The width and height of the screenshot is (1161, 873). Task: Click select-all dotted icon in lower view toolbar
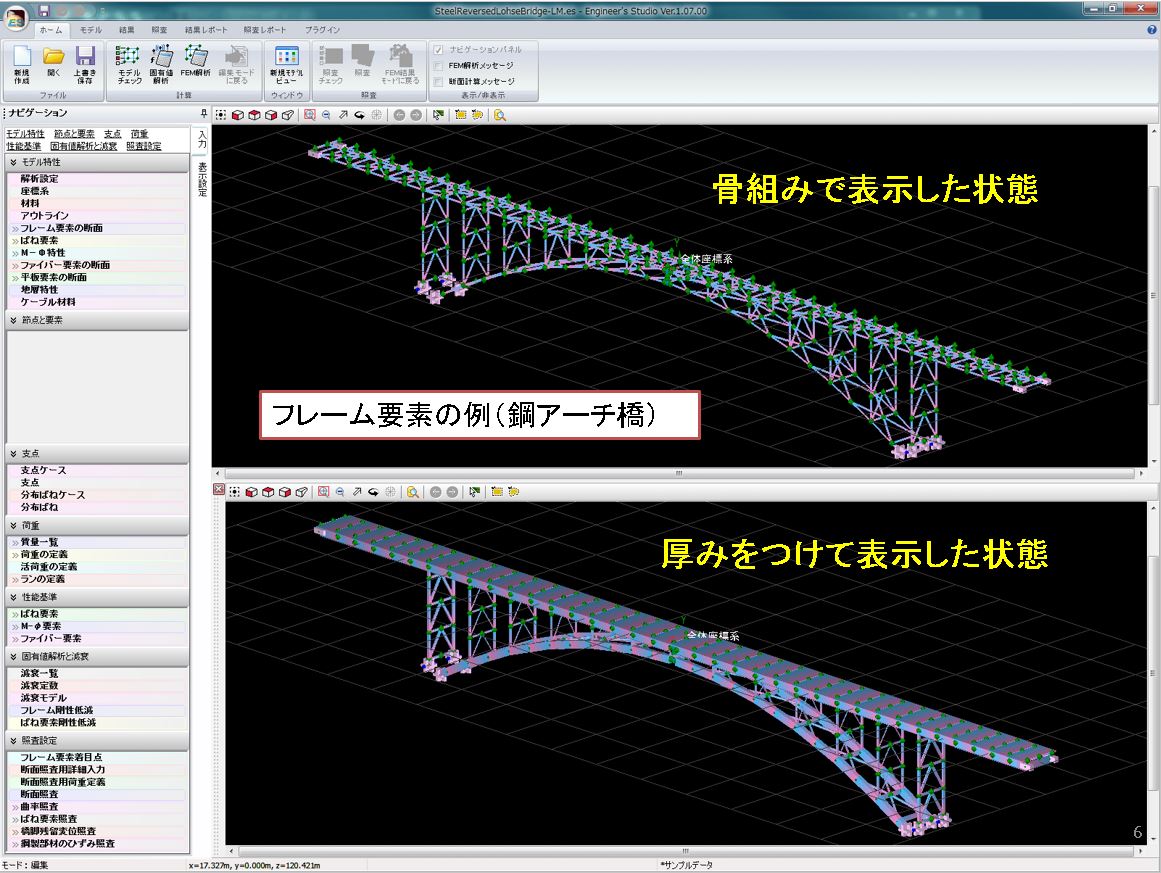(x=235, y=492)
